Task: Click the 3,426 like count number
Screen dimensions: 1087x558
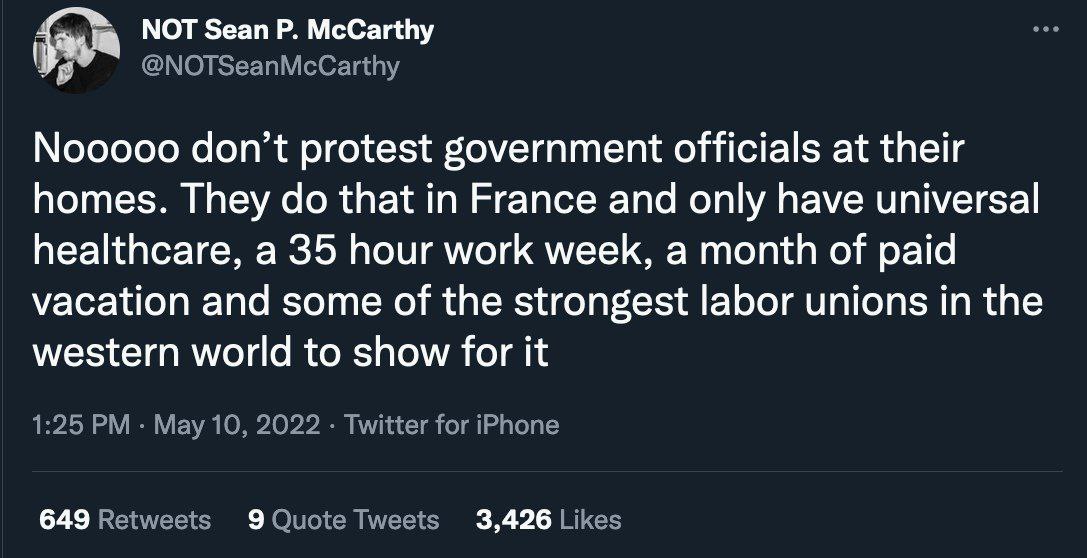Action: click(x=514, y=520)
